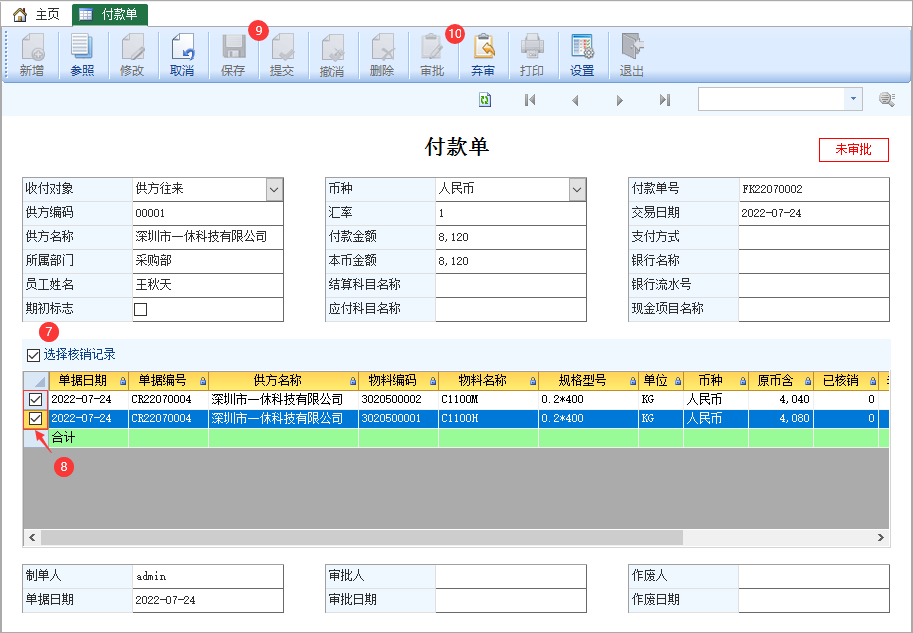
Task: Click the green refresh document icon
Action: pos(484,100)
